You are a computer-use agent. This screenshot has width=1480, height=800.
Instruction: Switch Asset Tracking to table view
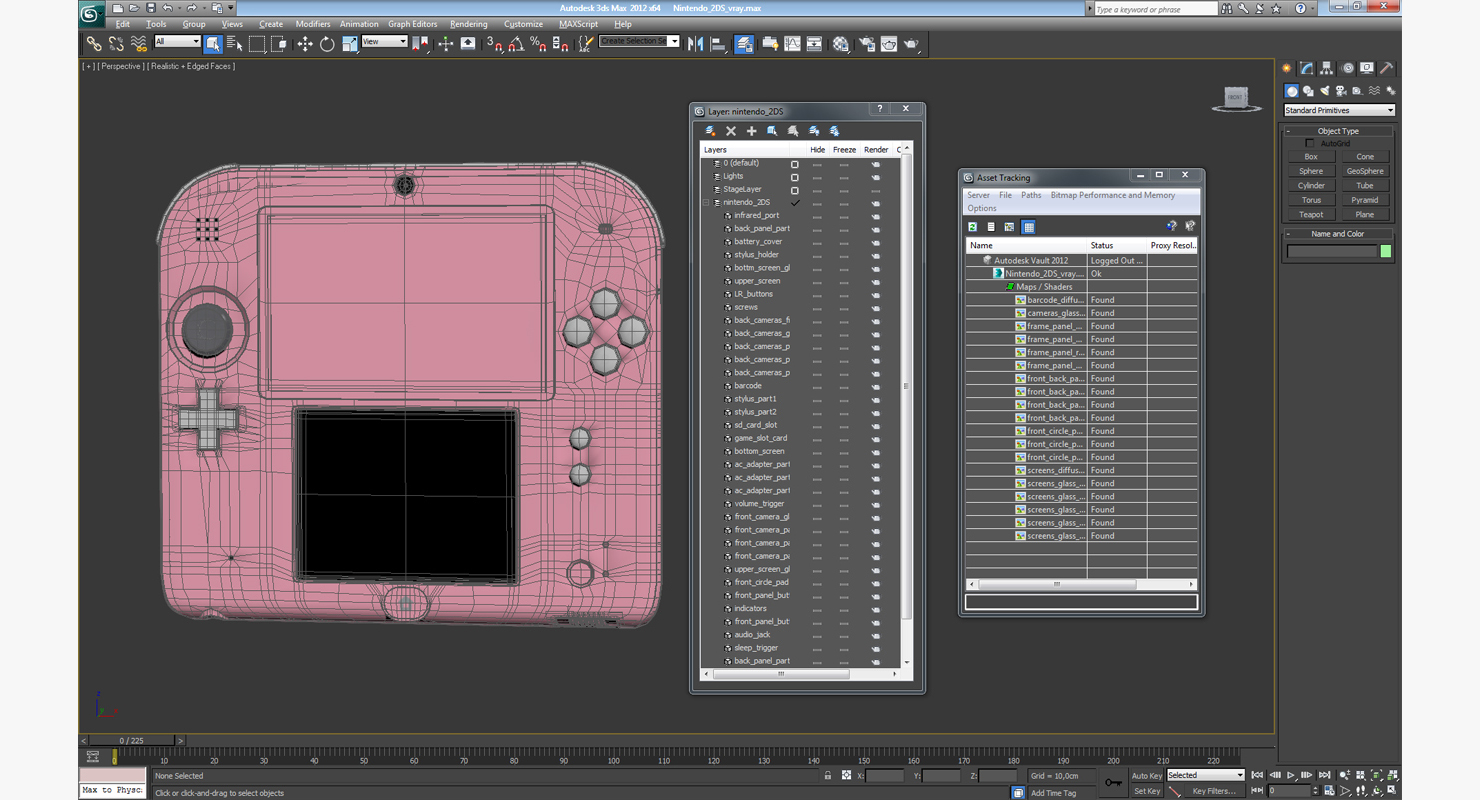pyautogui.click(x=1028, y=227)
